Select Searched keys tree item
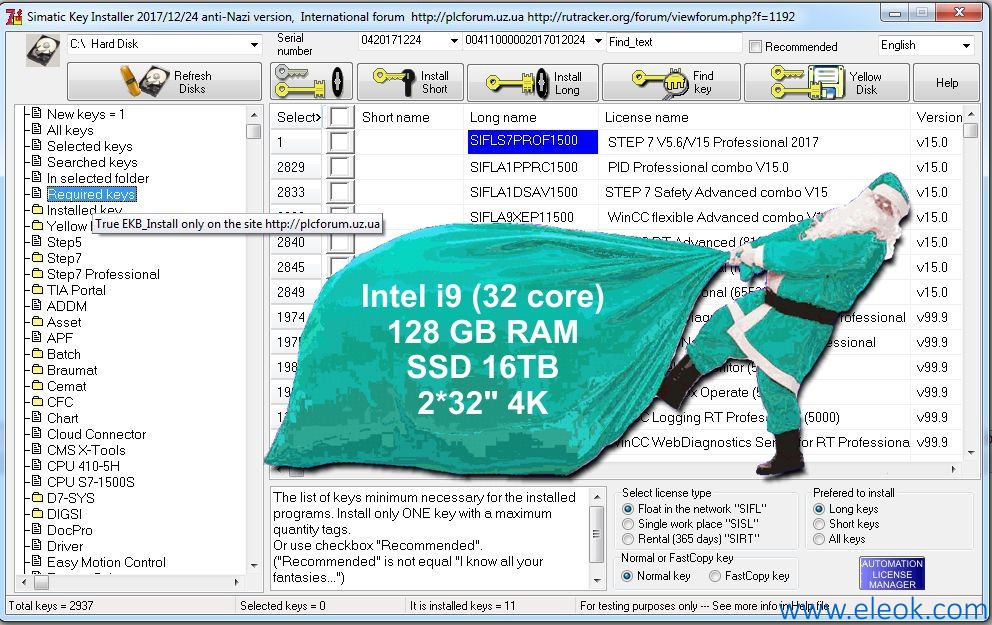This screenshot has height=625, width=992. tap(92, 162)
